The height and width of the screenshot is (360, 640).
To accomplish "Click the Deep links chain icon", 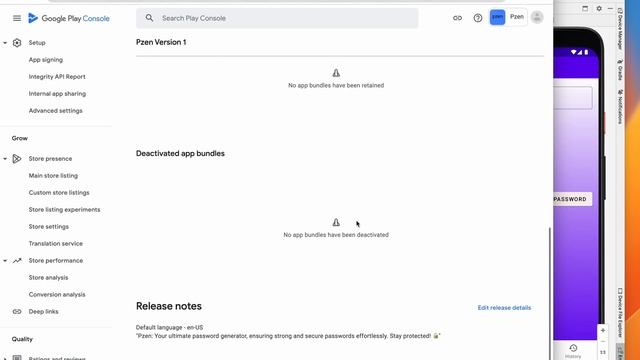I will 17,311.
